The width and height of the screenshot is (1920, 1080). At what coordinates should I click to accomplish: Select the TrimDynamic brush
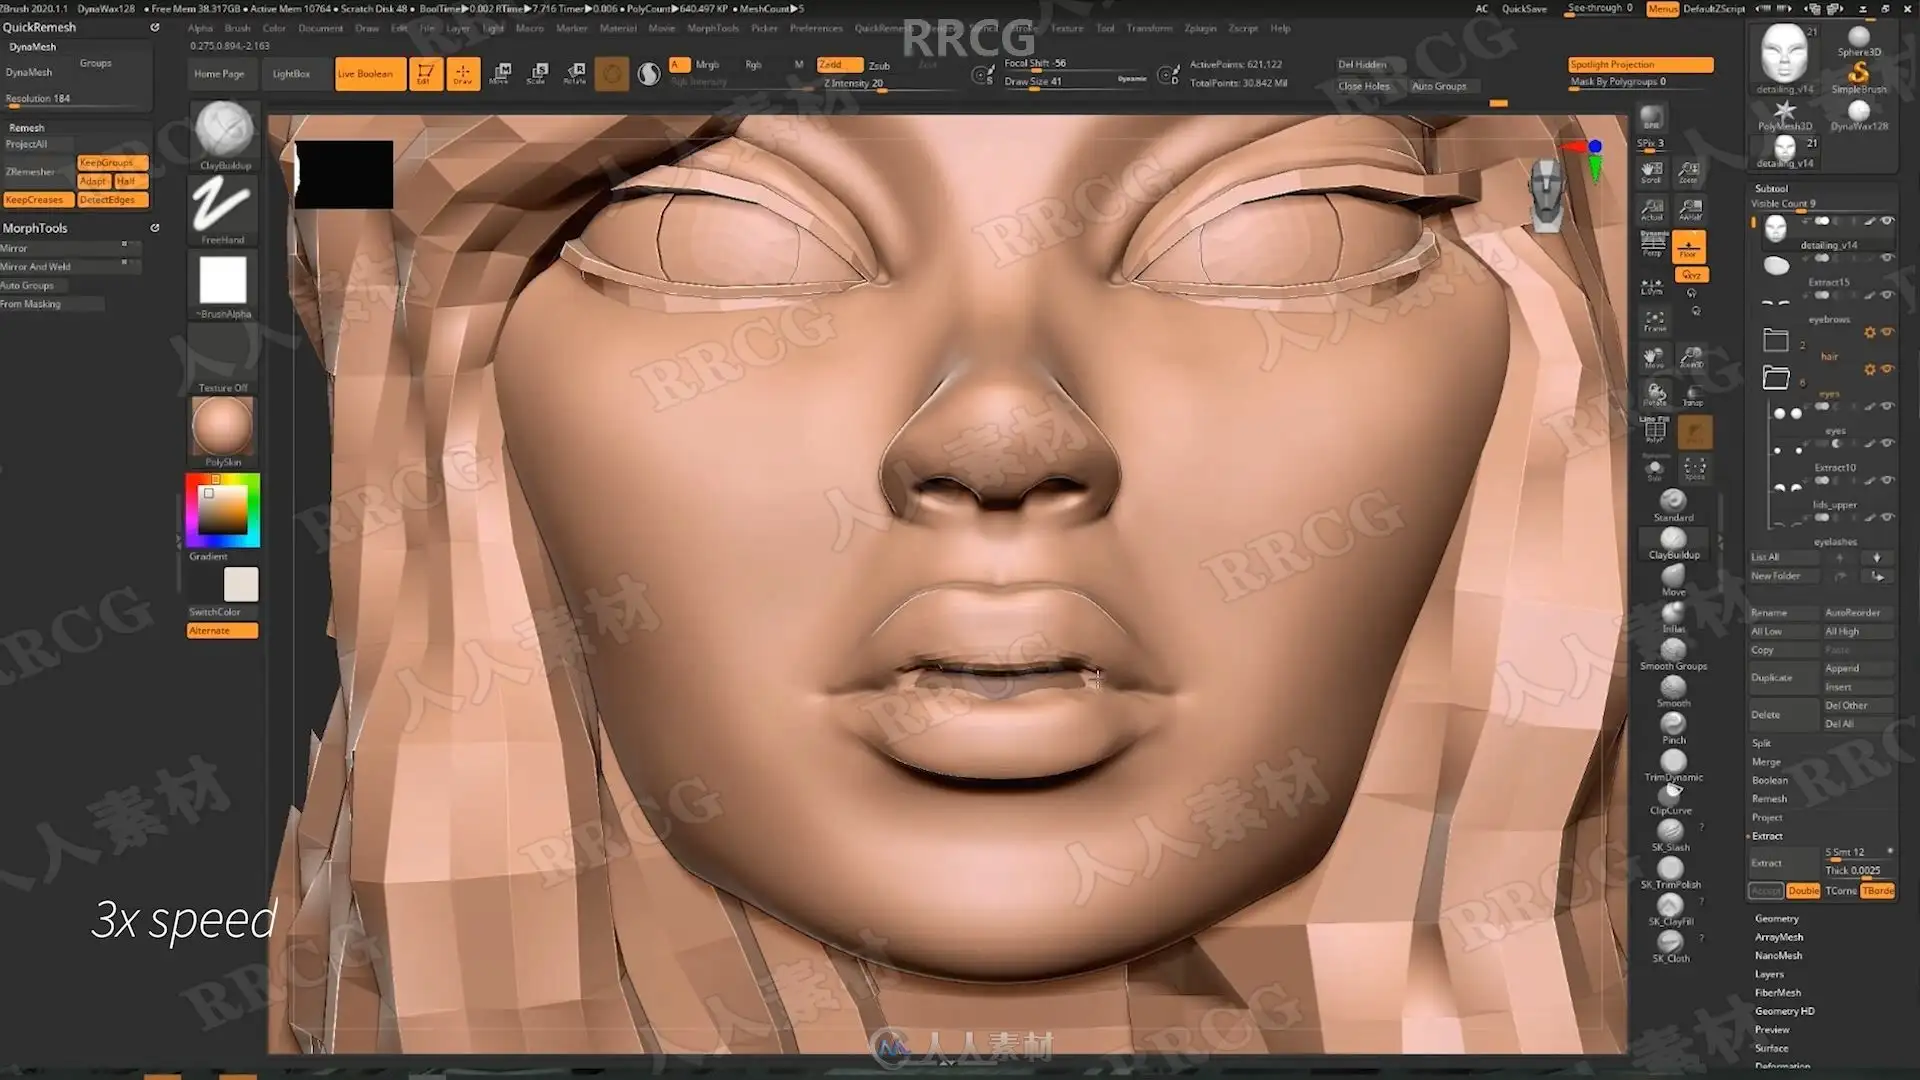click(1673, 764)
